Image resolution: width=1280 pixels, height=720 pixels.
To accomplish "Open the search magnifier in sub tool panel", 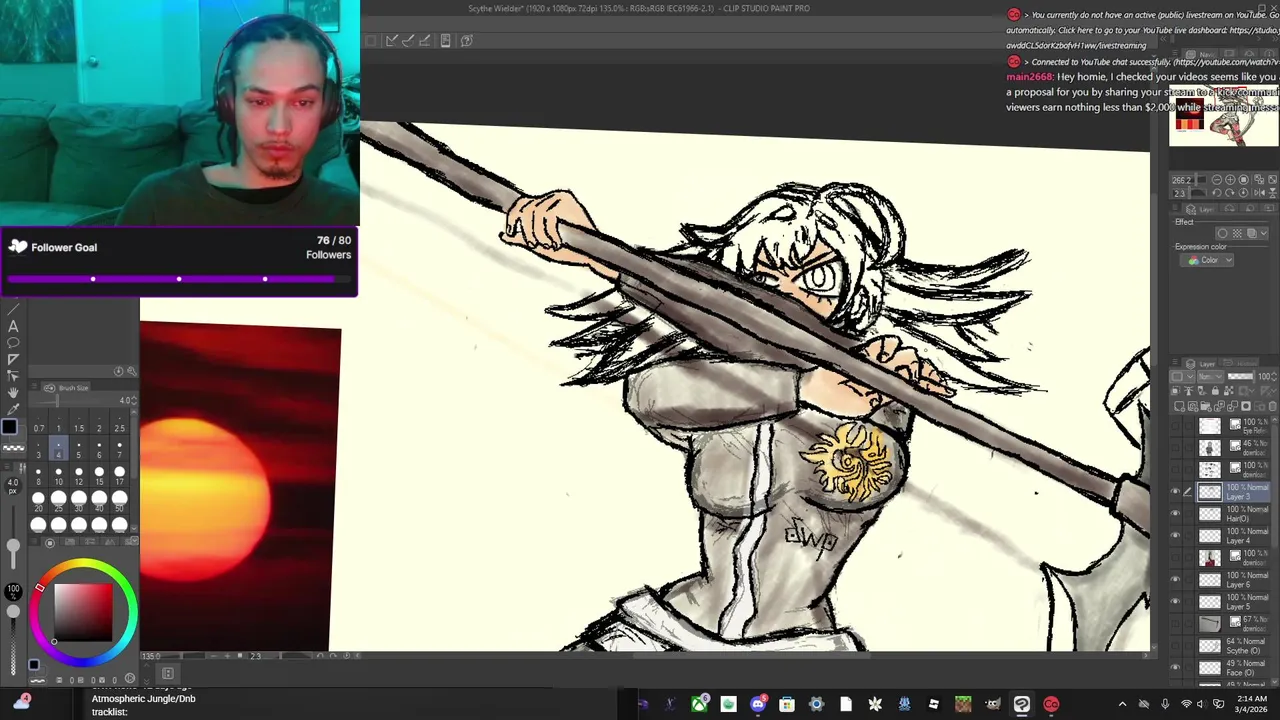I will point(131,371).
